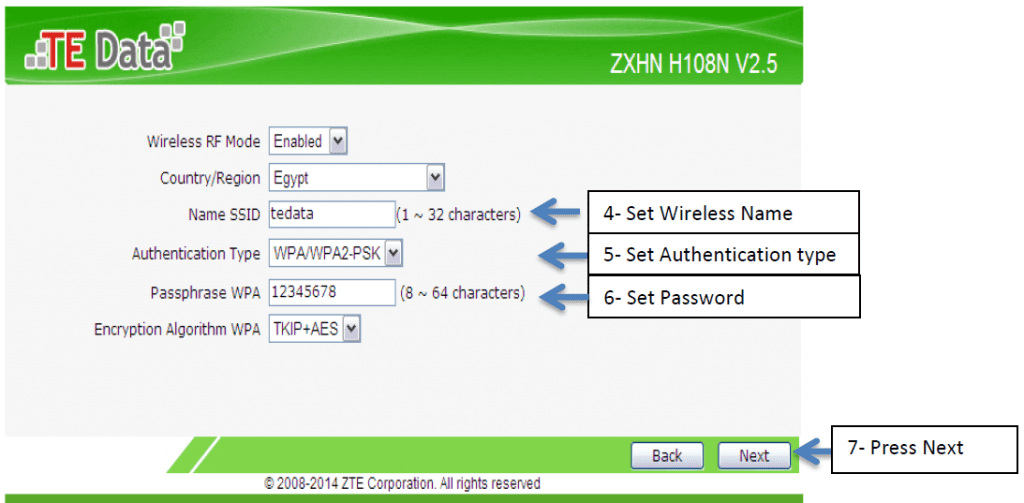
Task: Click the ZXHN H108N V2.5 model title
Action: point(694,65)
